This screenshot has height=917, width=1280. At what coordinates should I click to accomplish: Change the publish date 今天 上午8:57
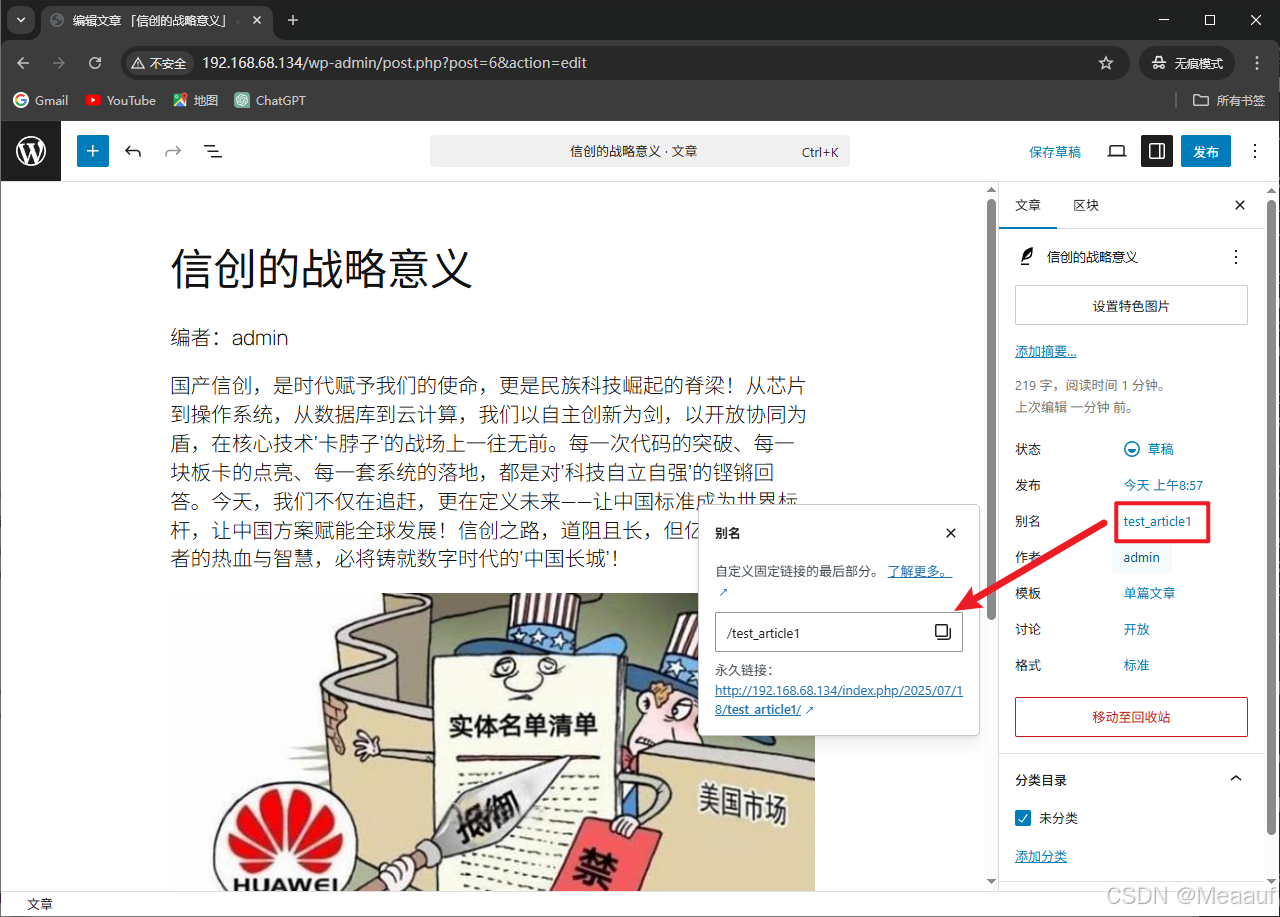point(1163,485)
